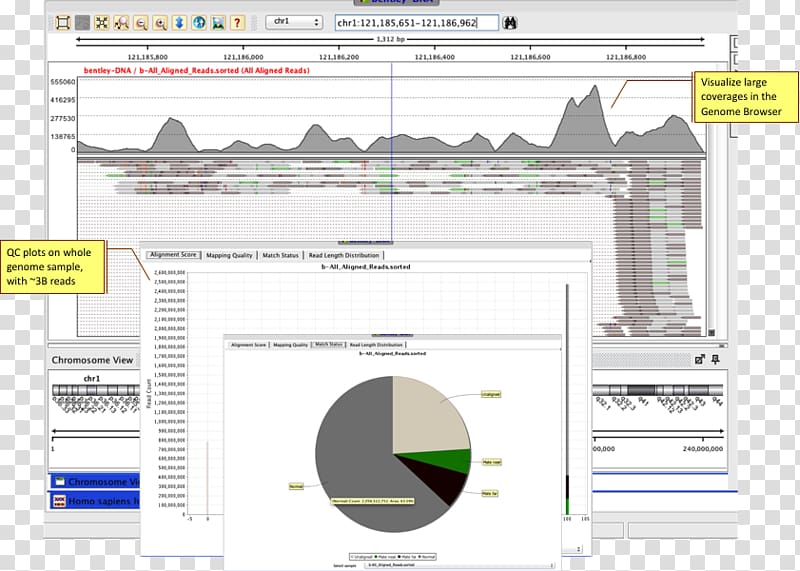Screen dimensions: 800x571
Task: Click the Chromosome View panel title
Action: click(x=92, y=360)
